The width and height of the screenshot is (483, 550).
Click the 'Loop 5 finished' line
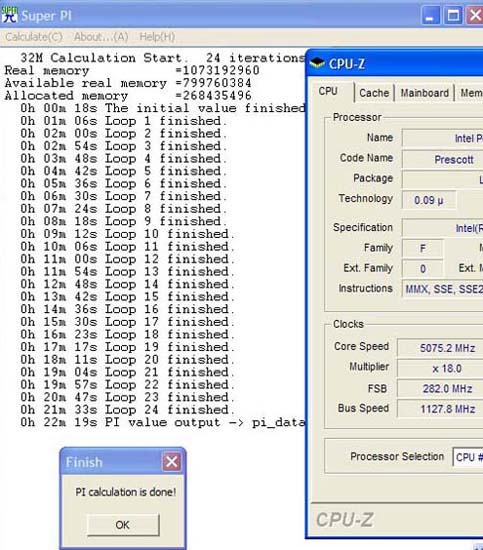click(x=124, y=171)
